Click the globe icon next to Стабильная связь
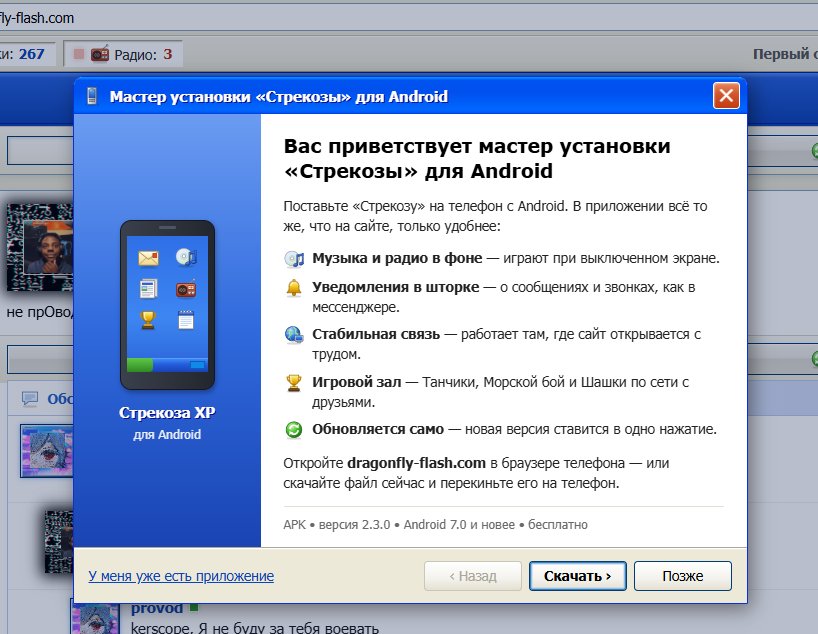Viewport: 818px width, 634px height. click(294, 334)
